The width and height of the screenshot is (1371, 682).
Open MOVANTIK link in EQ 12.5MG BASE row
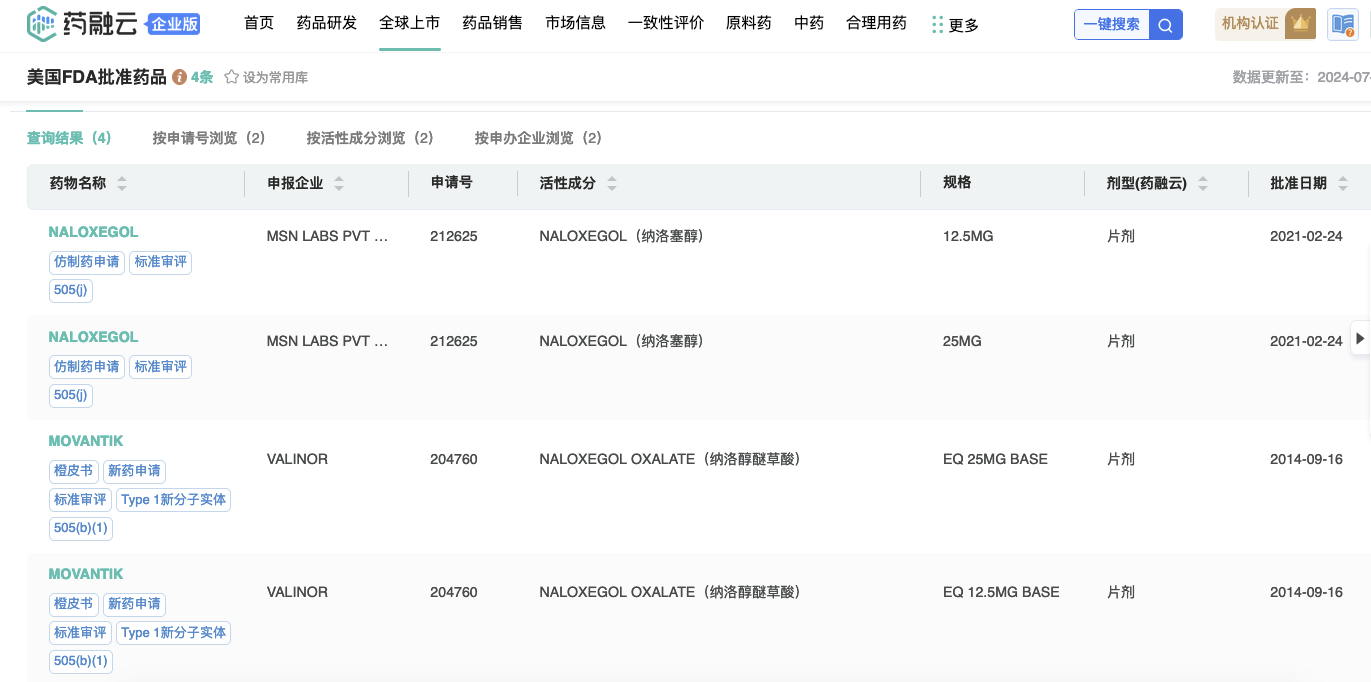click(x=86, y=574)
